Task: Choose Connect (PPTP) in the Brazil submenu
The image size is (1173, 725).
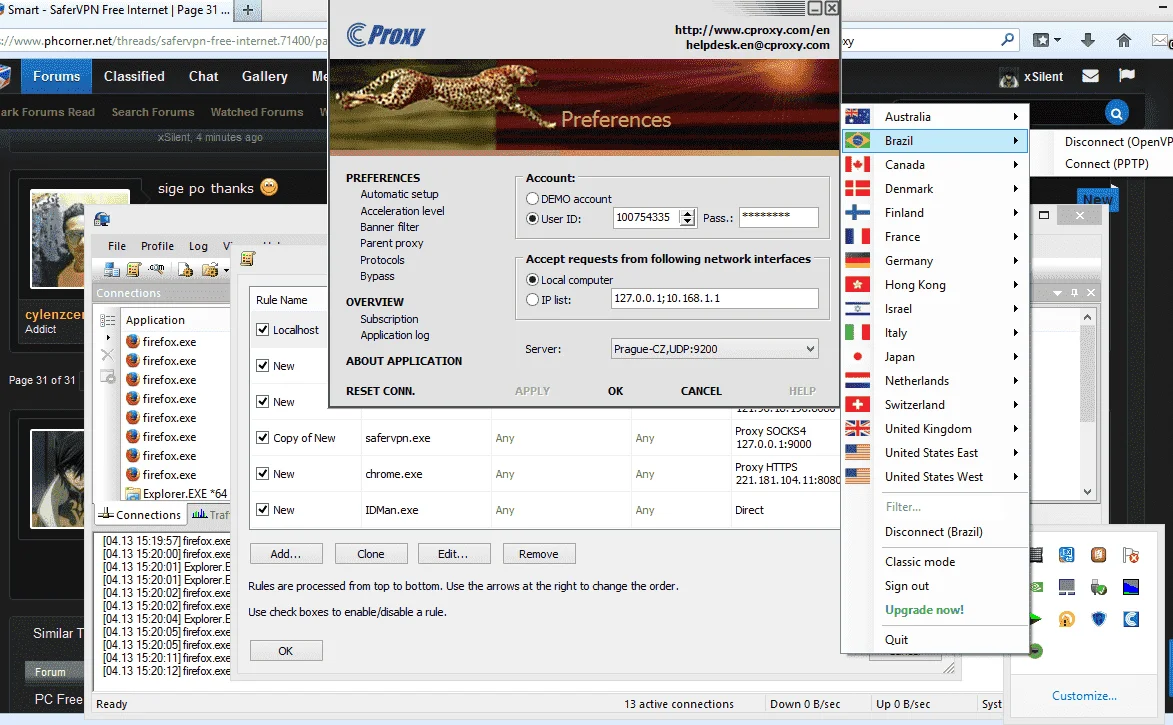Action: [x=1106, y=164]
